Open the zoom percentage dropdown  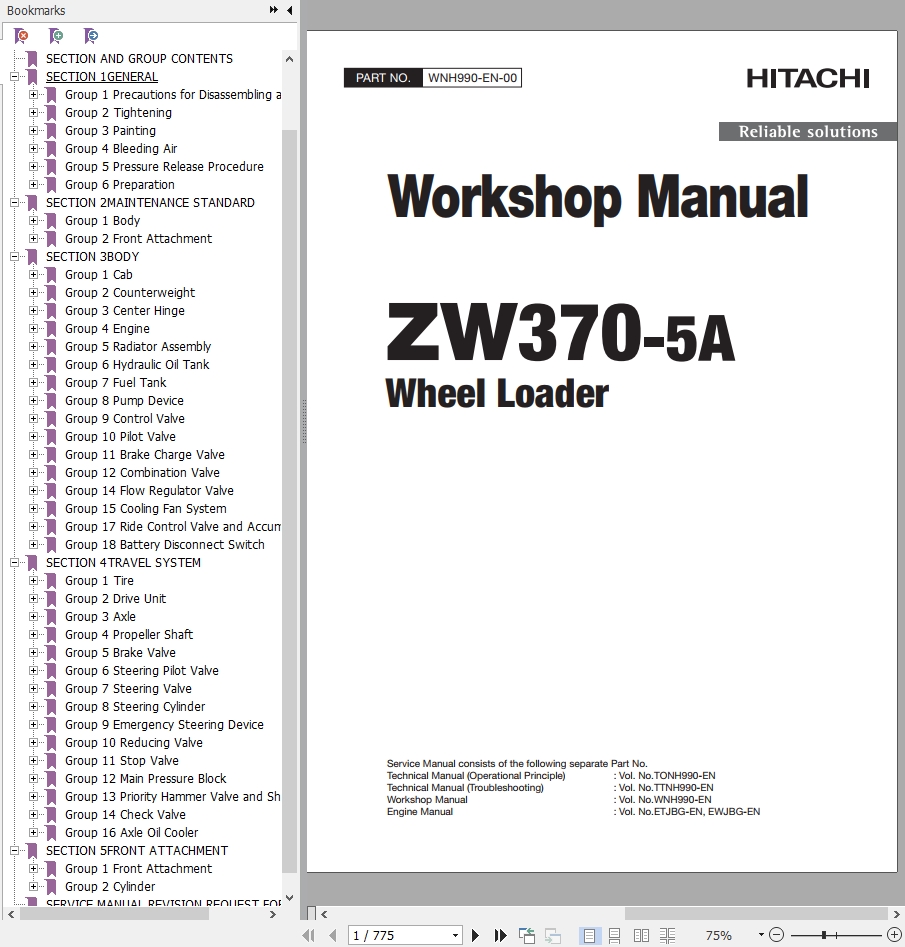click(761, 935)
